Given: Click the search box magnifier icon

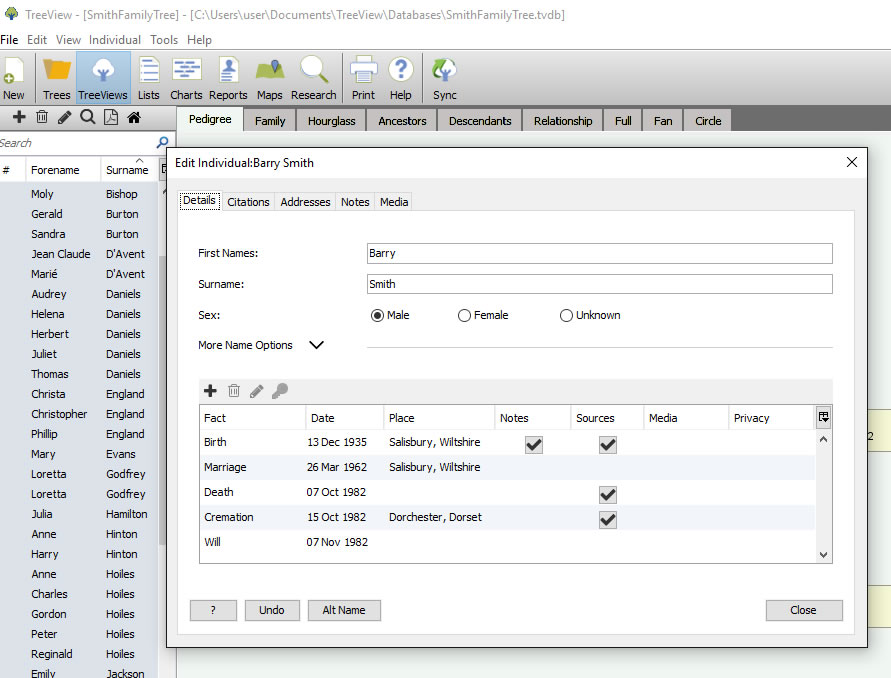Looking at the screenshot, I should [163, 142].
